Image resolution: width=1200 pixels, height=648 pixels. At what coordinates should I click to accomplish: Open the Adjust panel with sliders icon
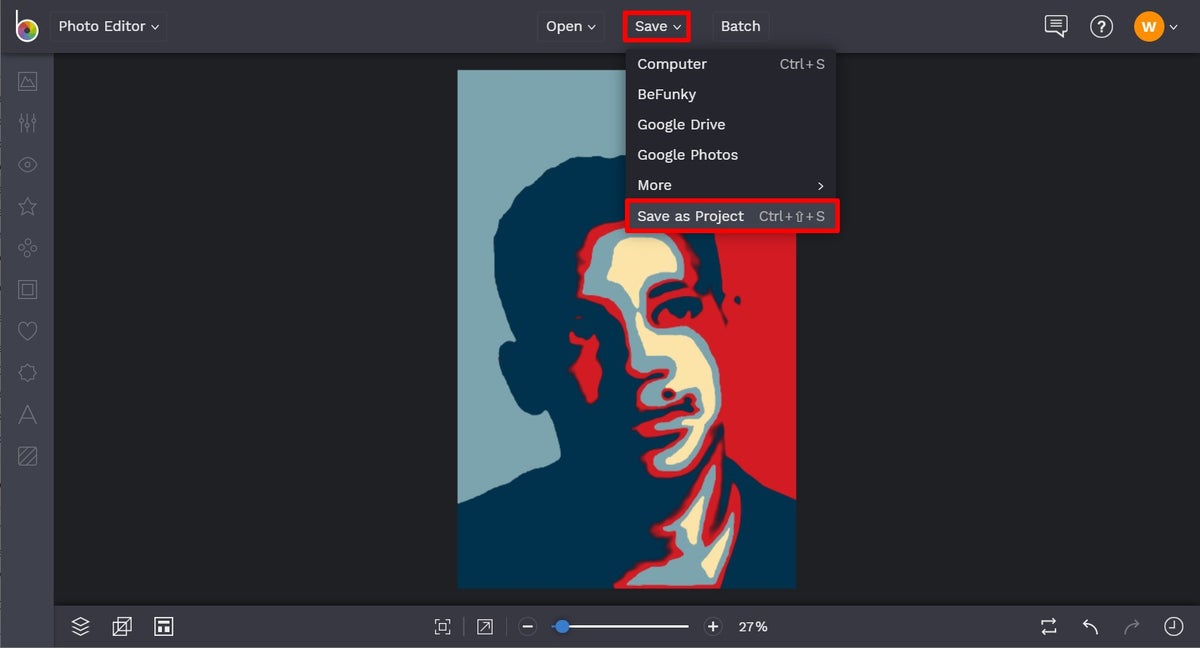[x=27, y=122]
